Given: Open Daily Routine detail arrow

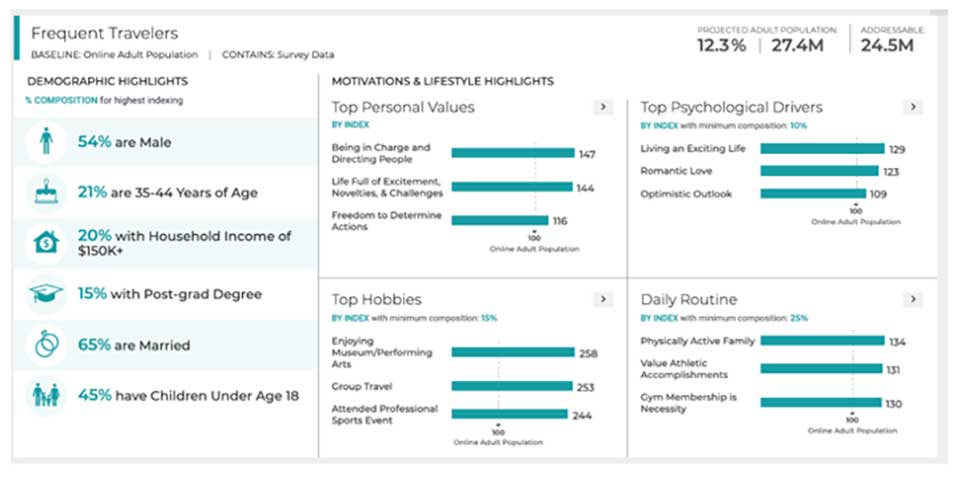Looking at the screenshot, I should click(913, 299).
